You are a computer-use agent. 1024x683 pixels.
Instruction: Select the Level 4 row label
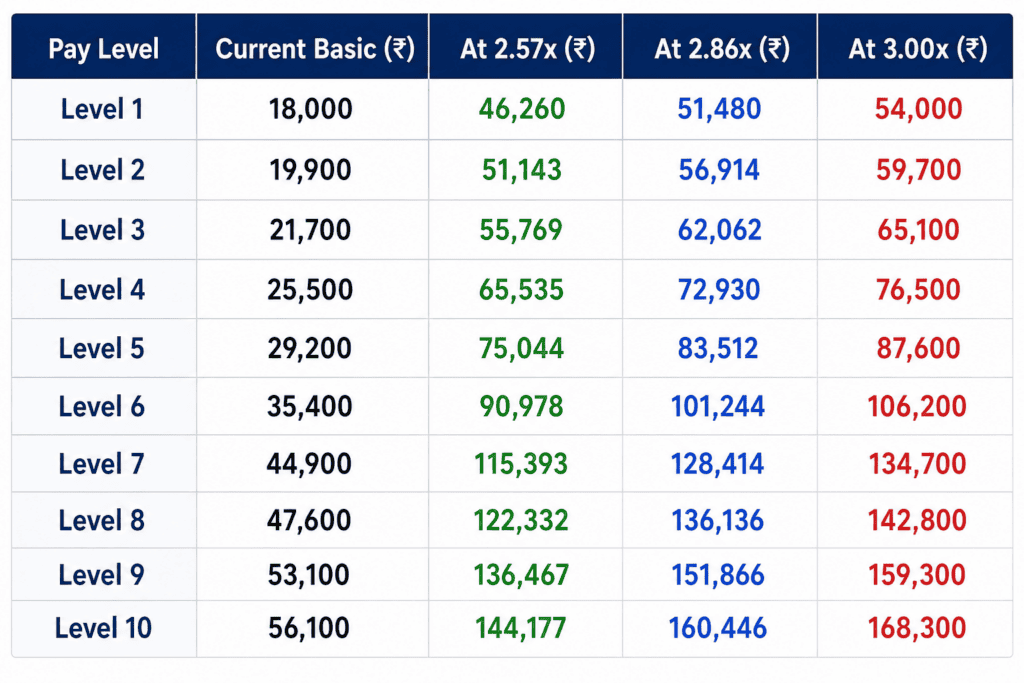102,290
